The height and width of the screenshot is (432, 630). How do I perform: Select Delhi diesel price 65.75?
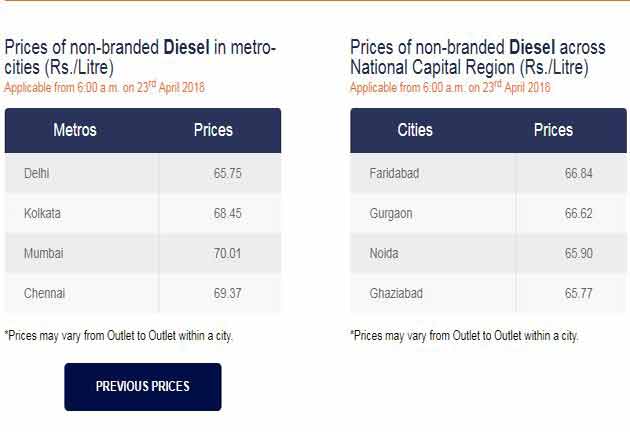coord(228,173)
